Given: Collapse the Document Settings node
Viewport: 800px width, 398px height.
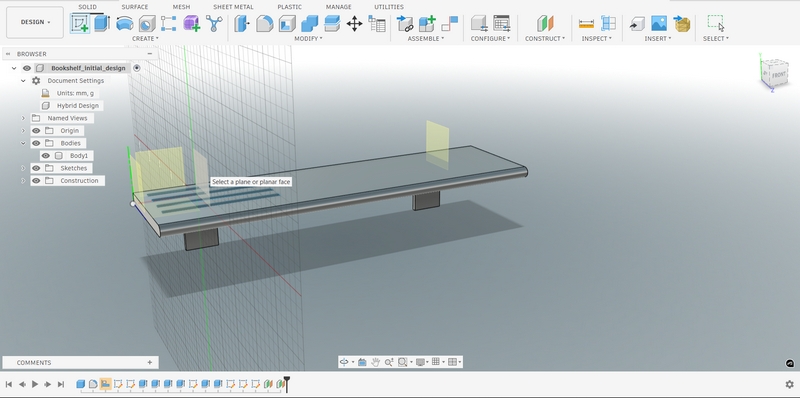Looking at the screenshot, I should pos(23,81).
